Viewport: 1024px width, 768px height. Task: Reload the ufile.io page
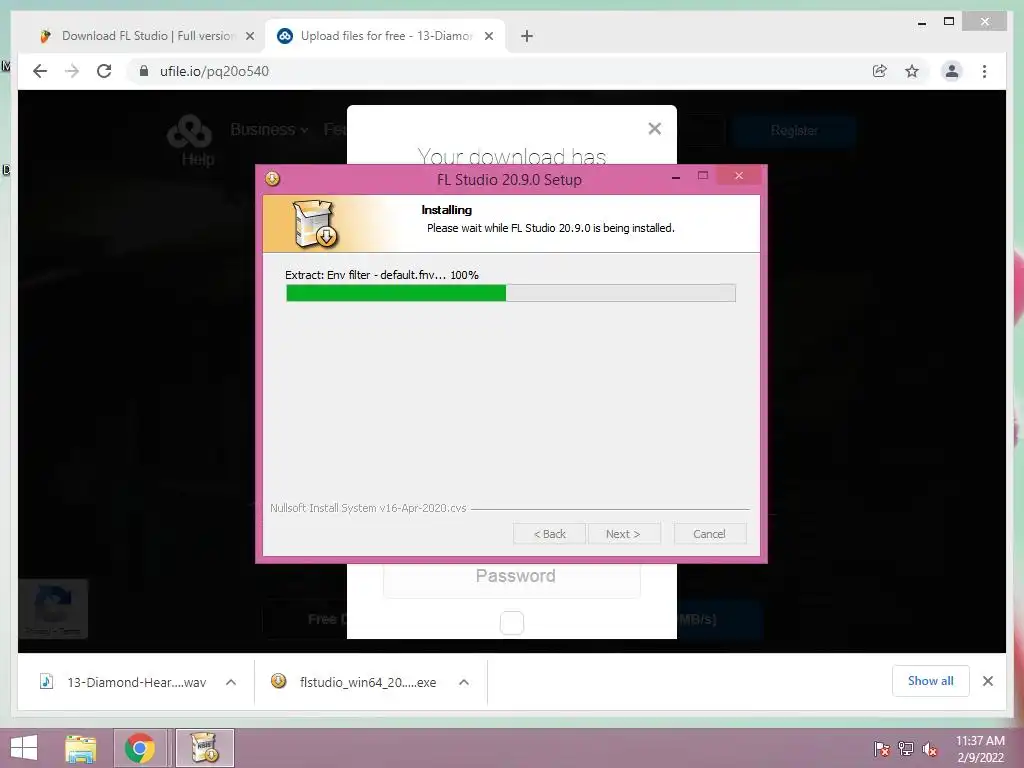104,71
